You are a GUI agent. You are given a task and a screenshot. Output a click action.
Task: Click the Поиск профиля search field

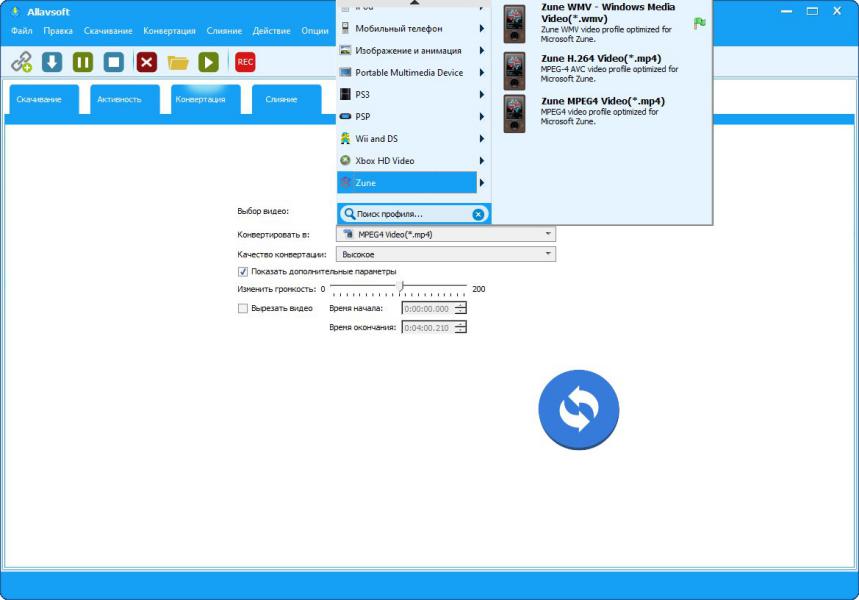pos(414,214)
